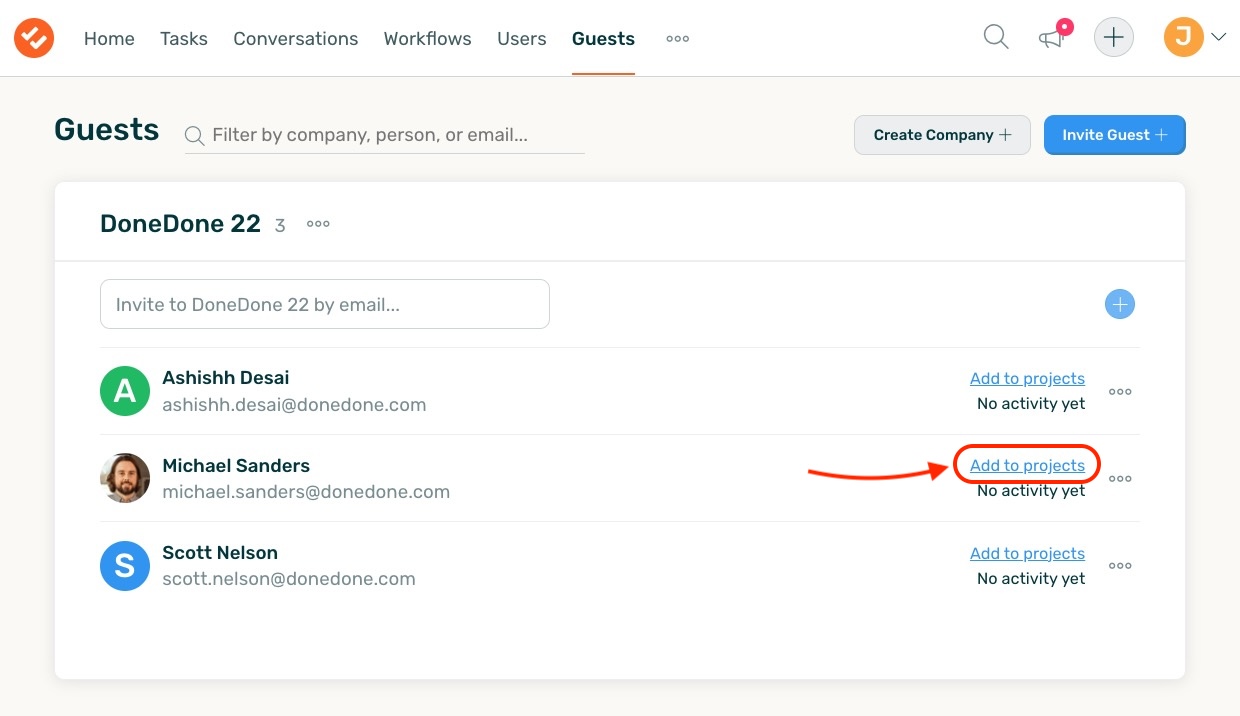1240x716 pixels.
Task: Open the announcements megaphone icon
Action: click(1051, 38)
